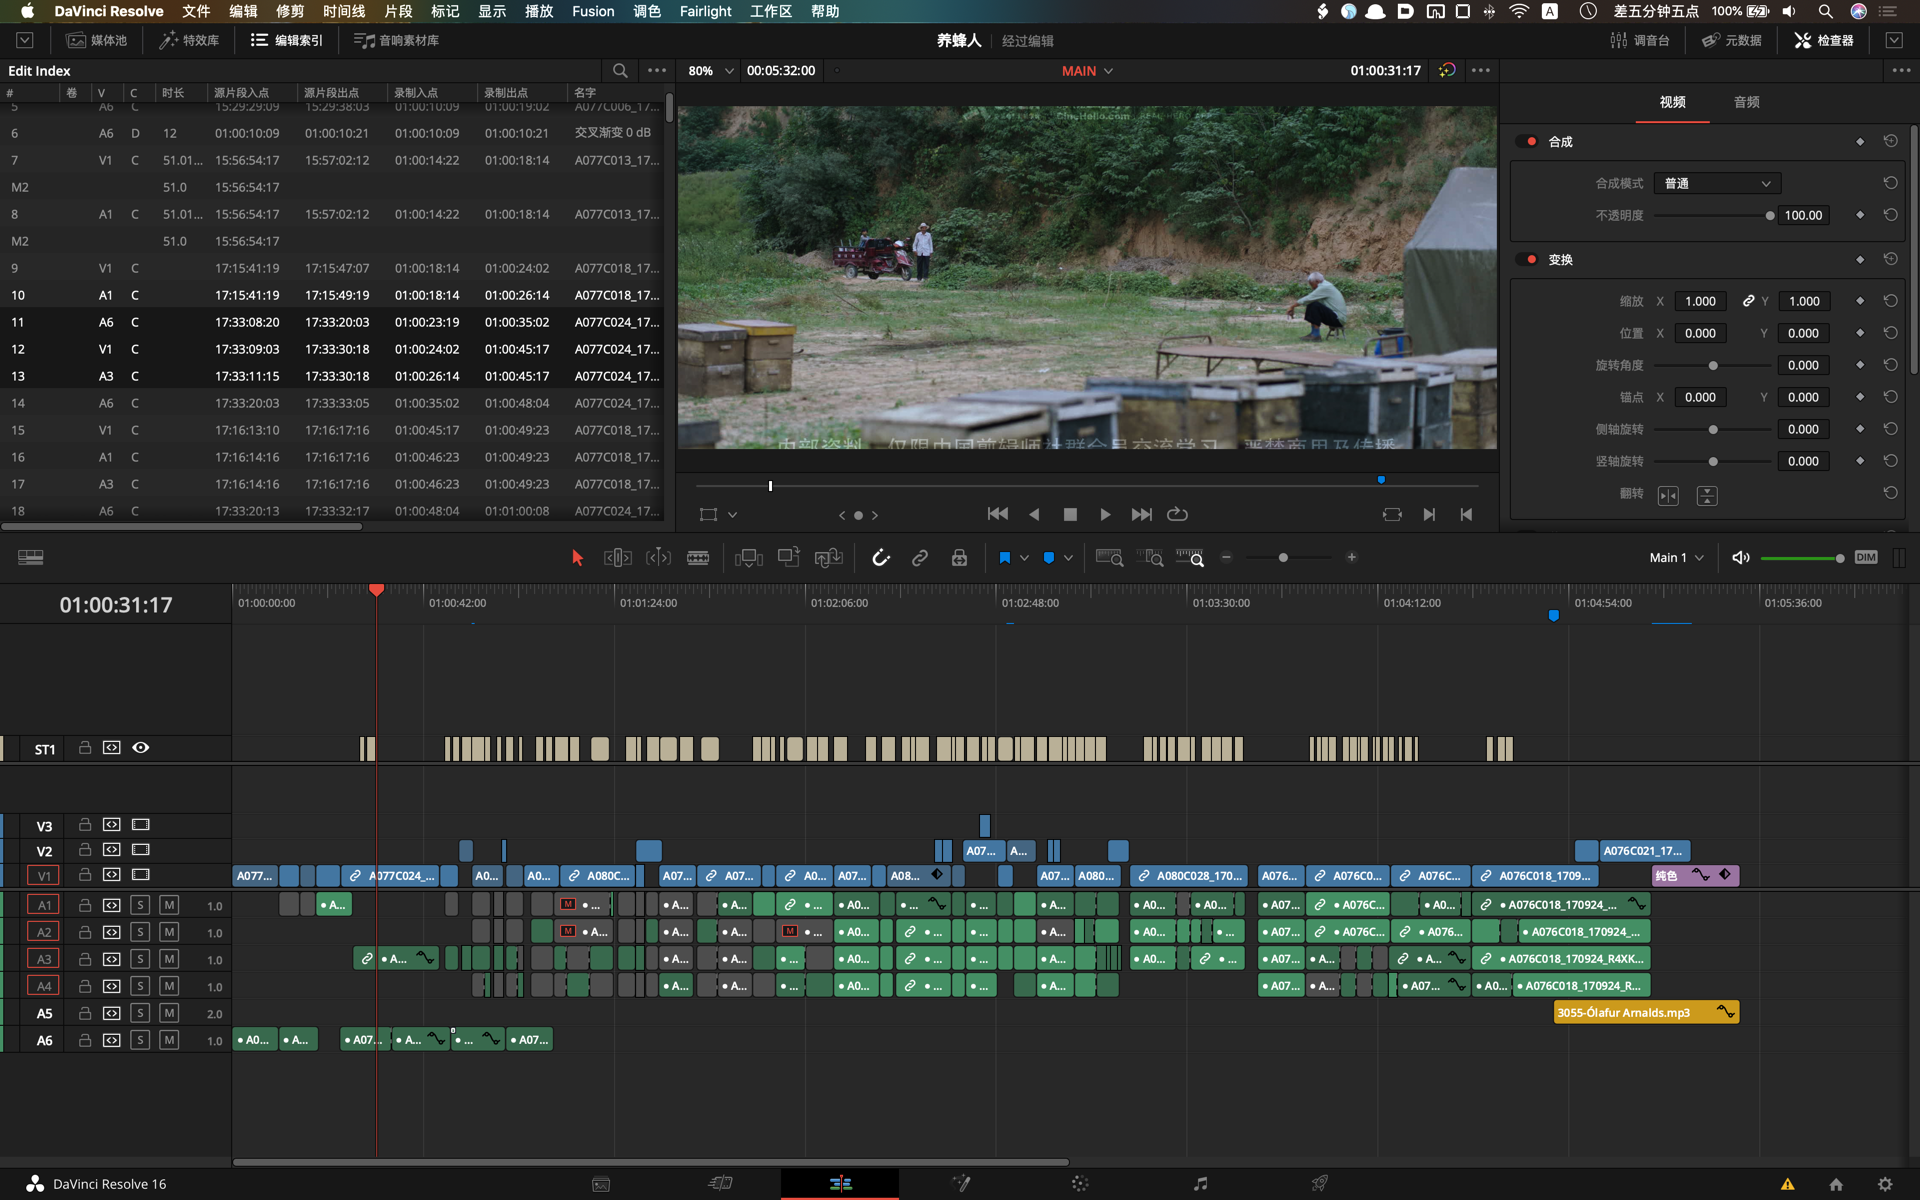Search the Edit Index magnifier icon

click(620, 71)
